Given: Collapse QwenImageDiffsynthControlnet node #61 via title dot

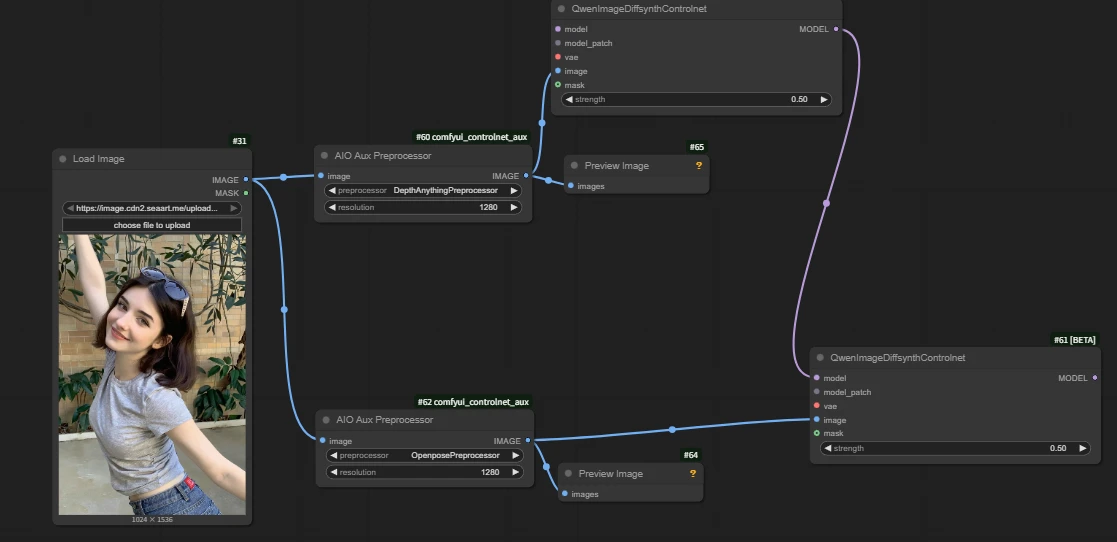Looking at the screenshot, I should [x=820, y=358].
